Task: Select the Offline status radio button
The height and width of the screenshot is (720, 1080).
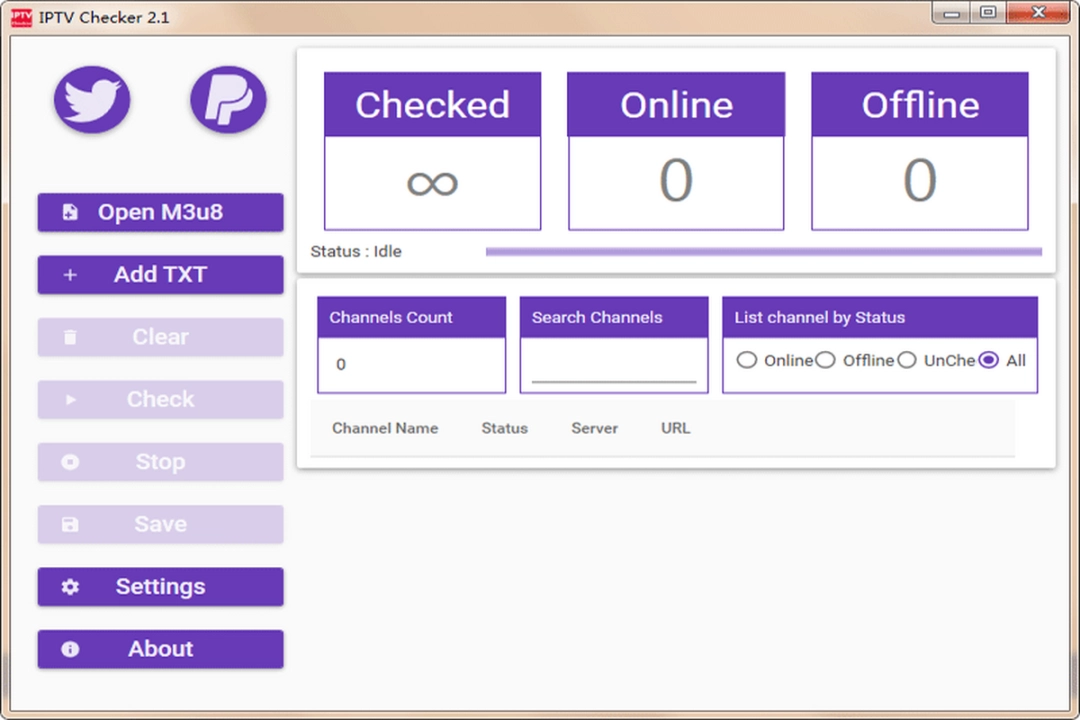Action: pyautogui.click(x=826, y=360)
